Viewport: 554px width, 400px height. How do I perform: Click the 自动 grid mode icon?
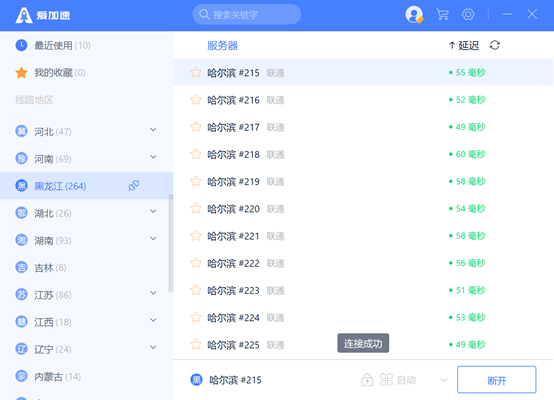click(386, 380)
